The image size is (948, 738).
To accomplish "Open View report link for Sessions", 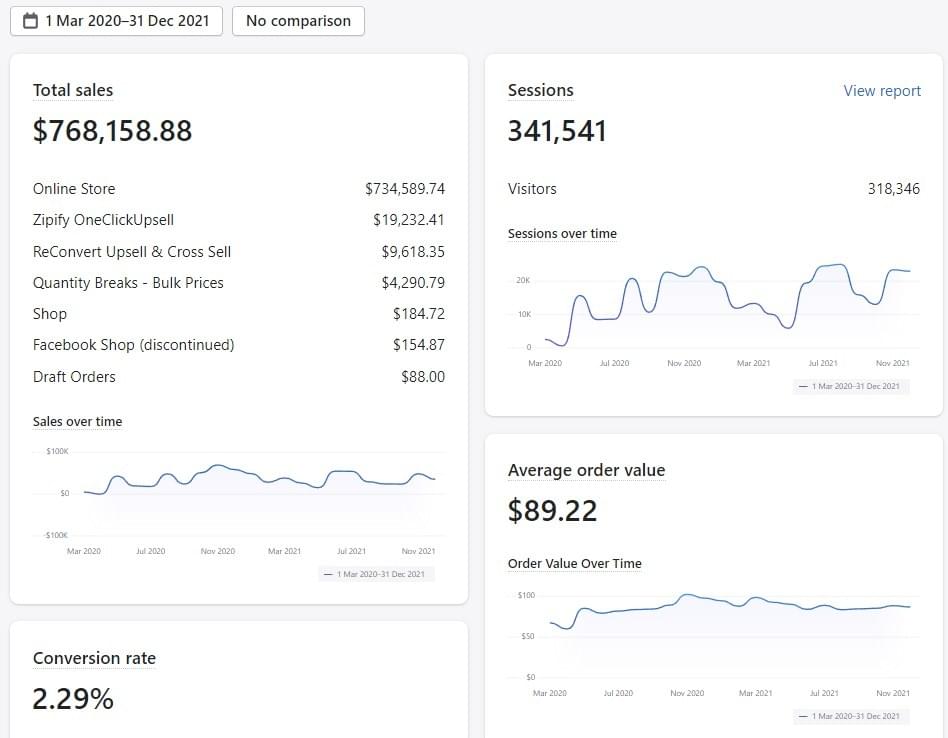I will (881, 91).
